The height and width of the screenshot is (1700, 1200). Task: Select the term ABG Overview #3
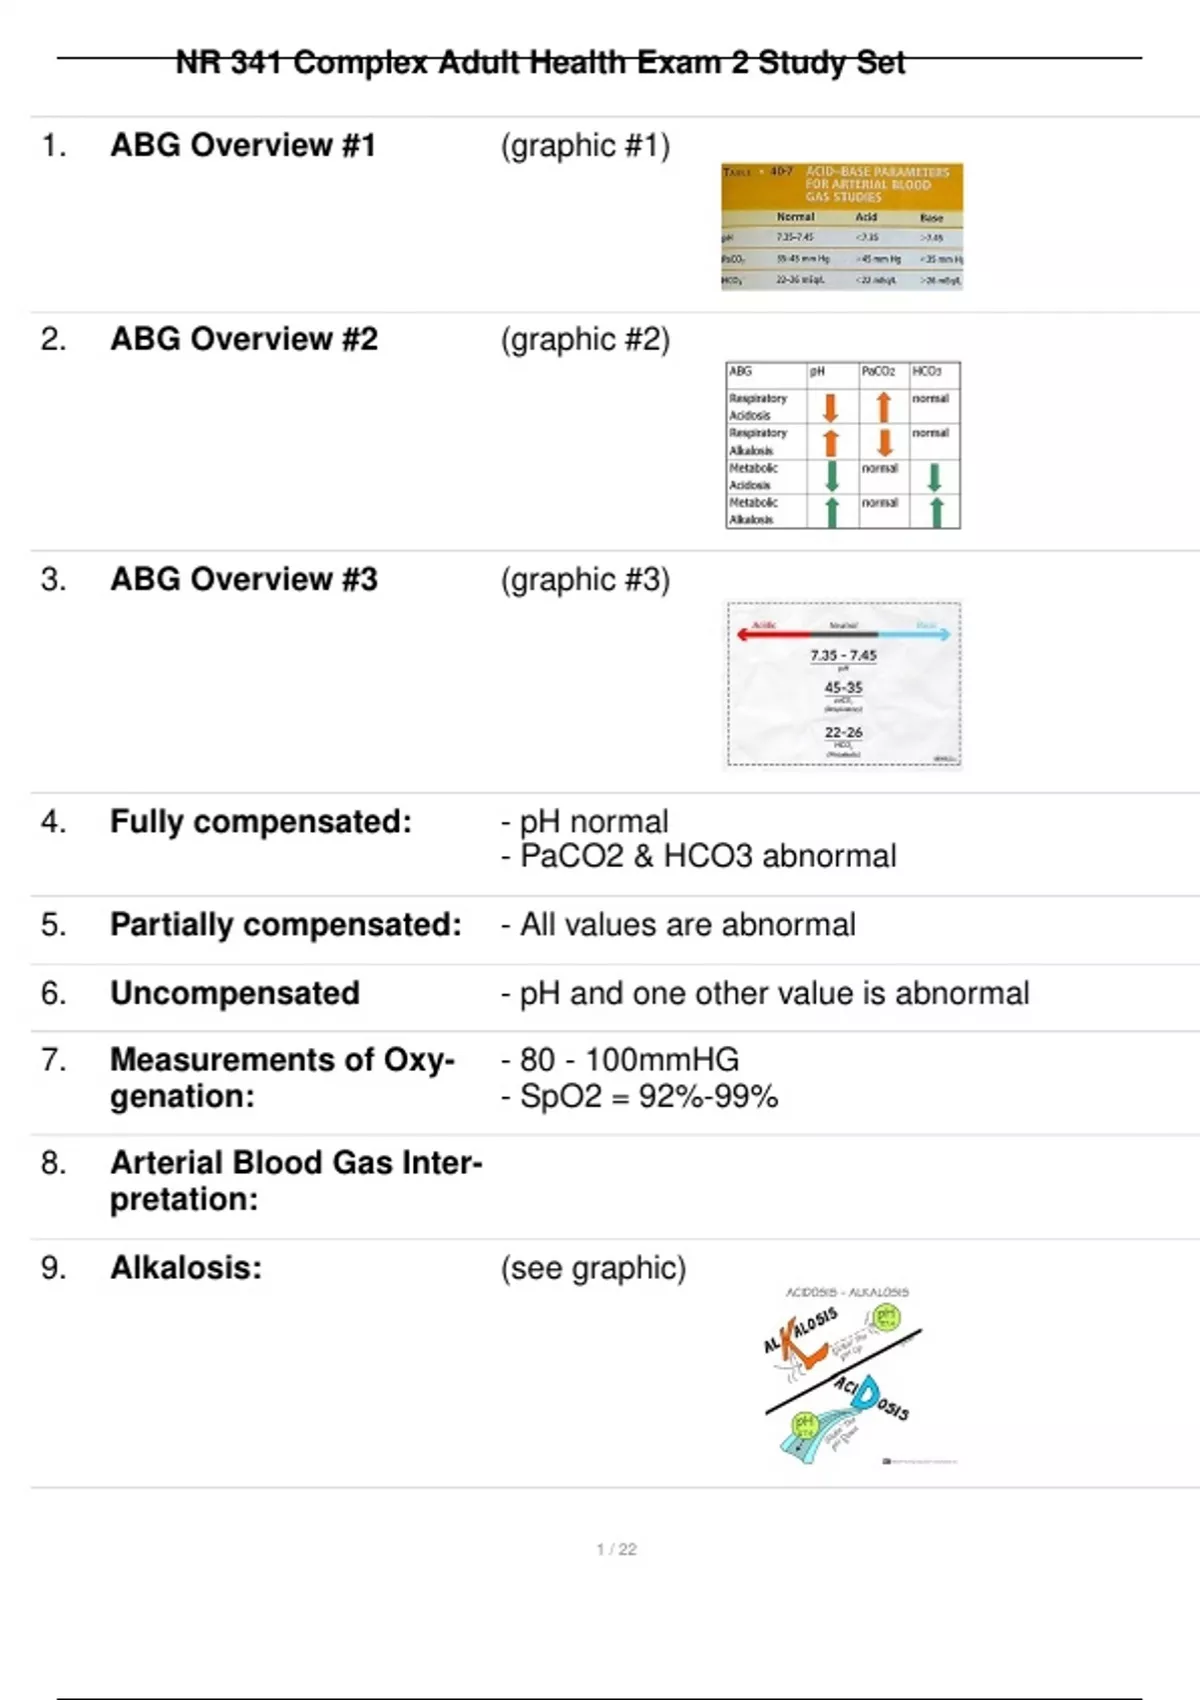[244, 579]
